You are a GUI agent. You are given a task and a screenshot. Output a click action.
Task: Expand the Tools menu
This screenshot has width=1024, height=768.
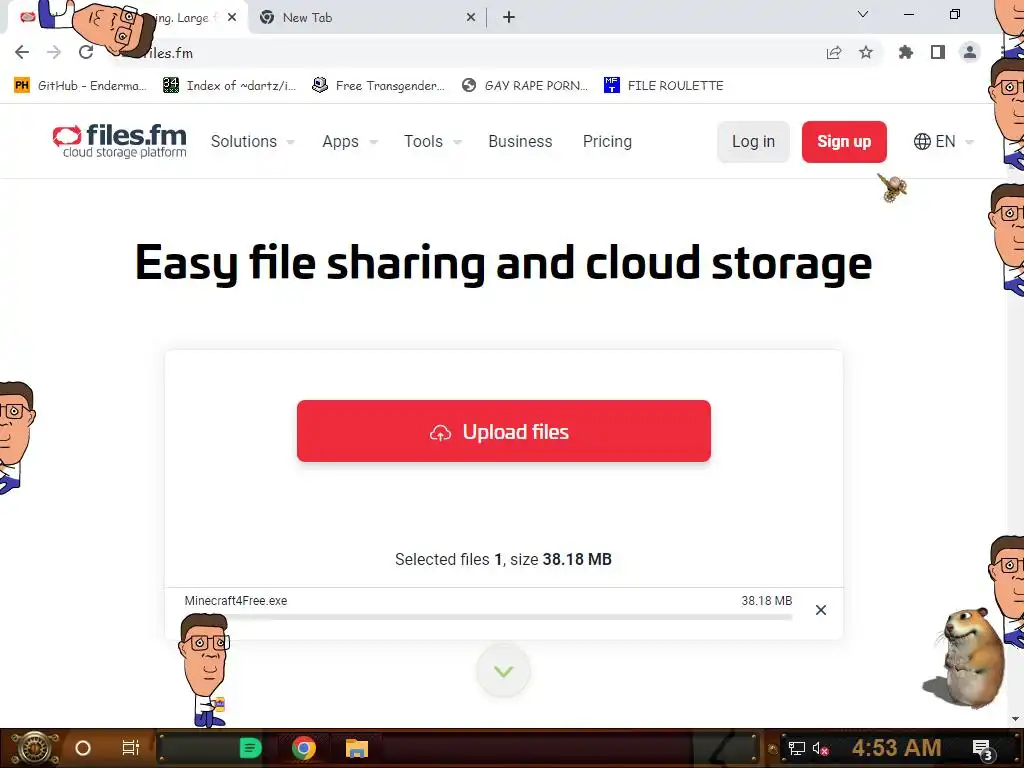[432, 142]
